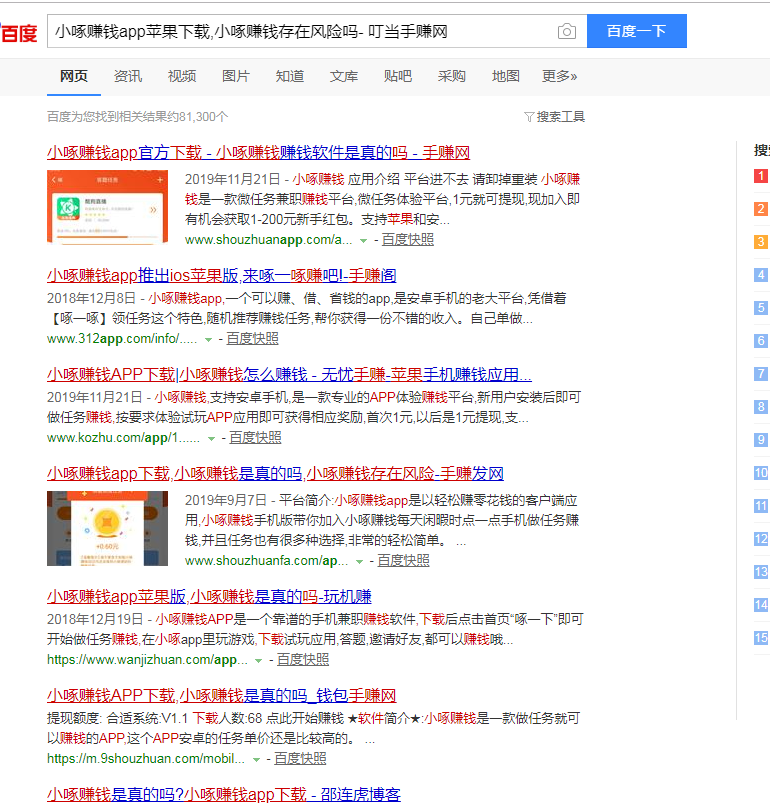Viewport: 770px width, 807px height.
Task: Click hot search rank 5 badge
Action: (x=761, y=308)
